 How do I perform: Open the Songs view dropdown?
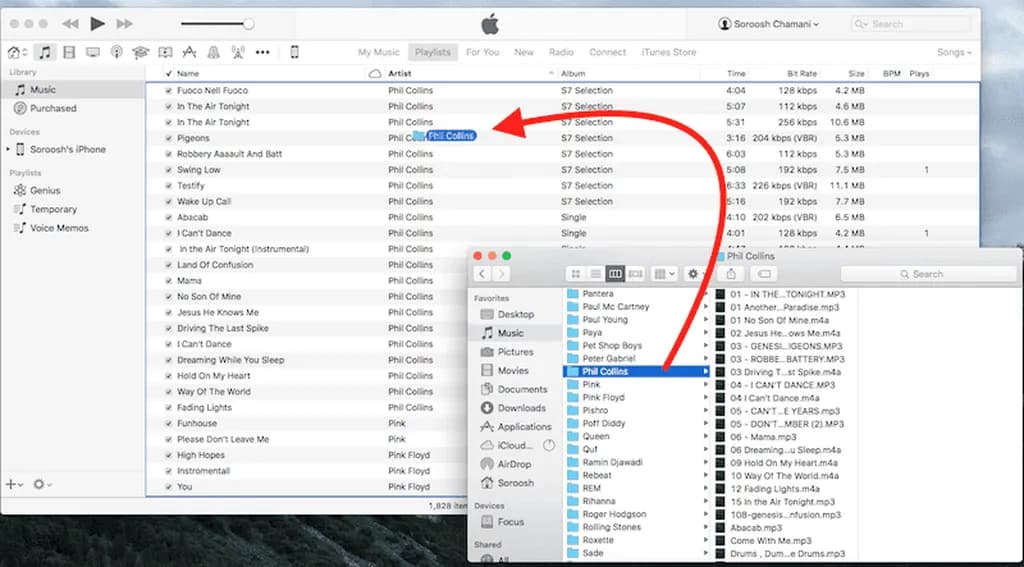[953, 52]
